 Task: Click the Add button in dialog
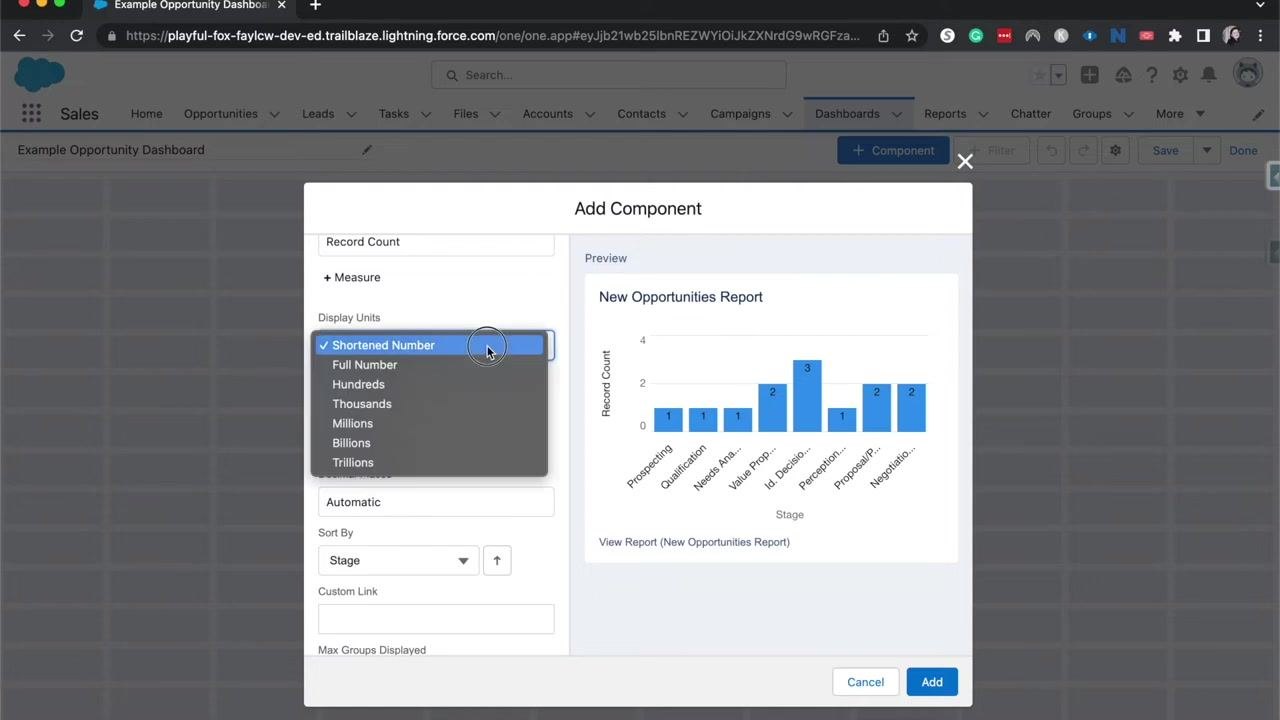932,682
